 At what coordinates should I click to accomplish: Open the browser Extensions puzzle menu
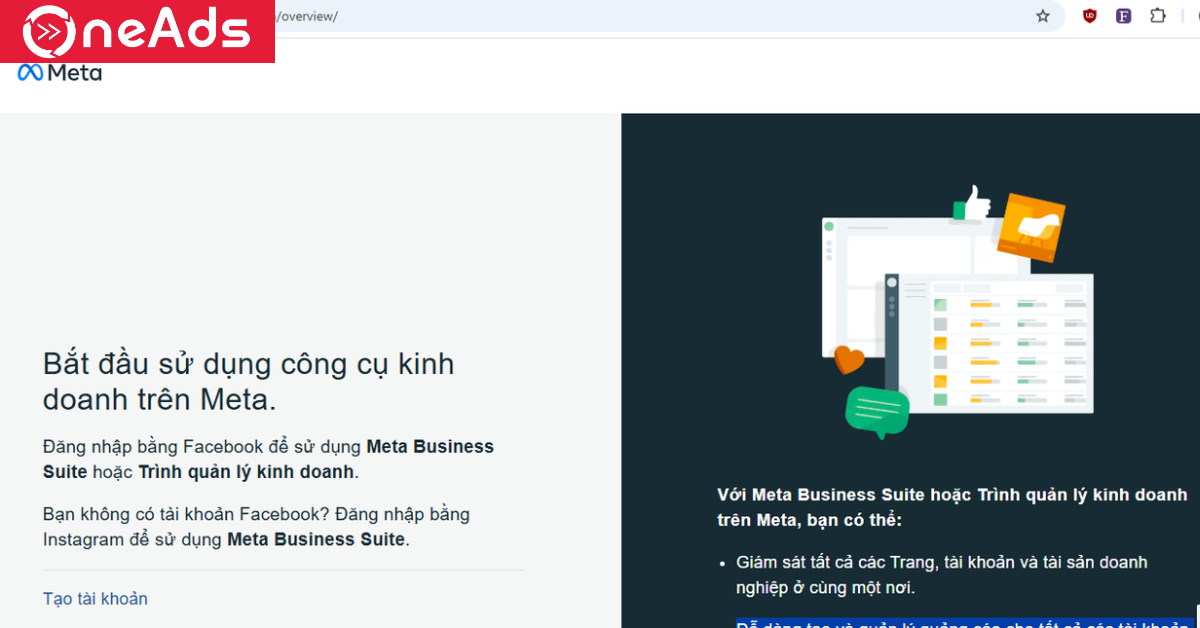pyautogui.click(x=1158, y=16)
